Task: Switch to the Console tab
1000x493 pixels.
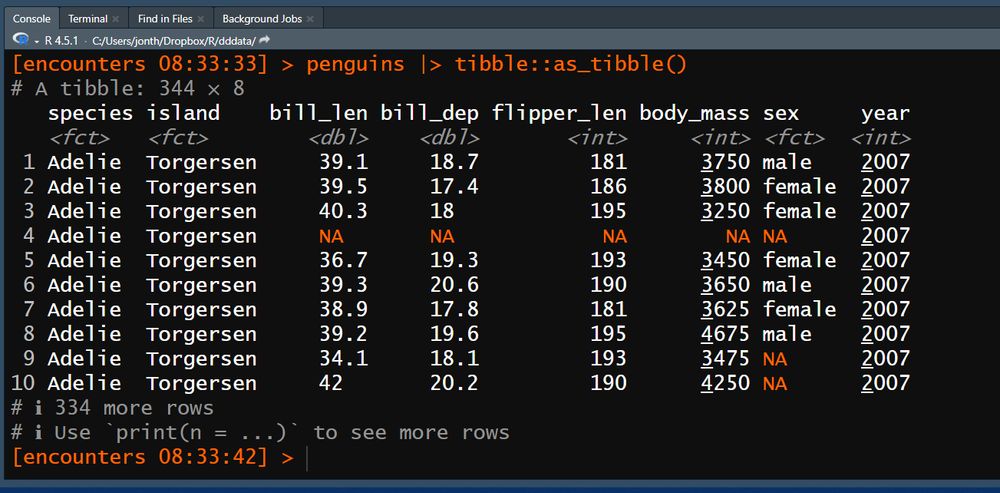Action: point(32,18)
